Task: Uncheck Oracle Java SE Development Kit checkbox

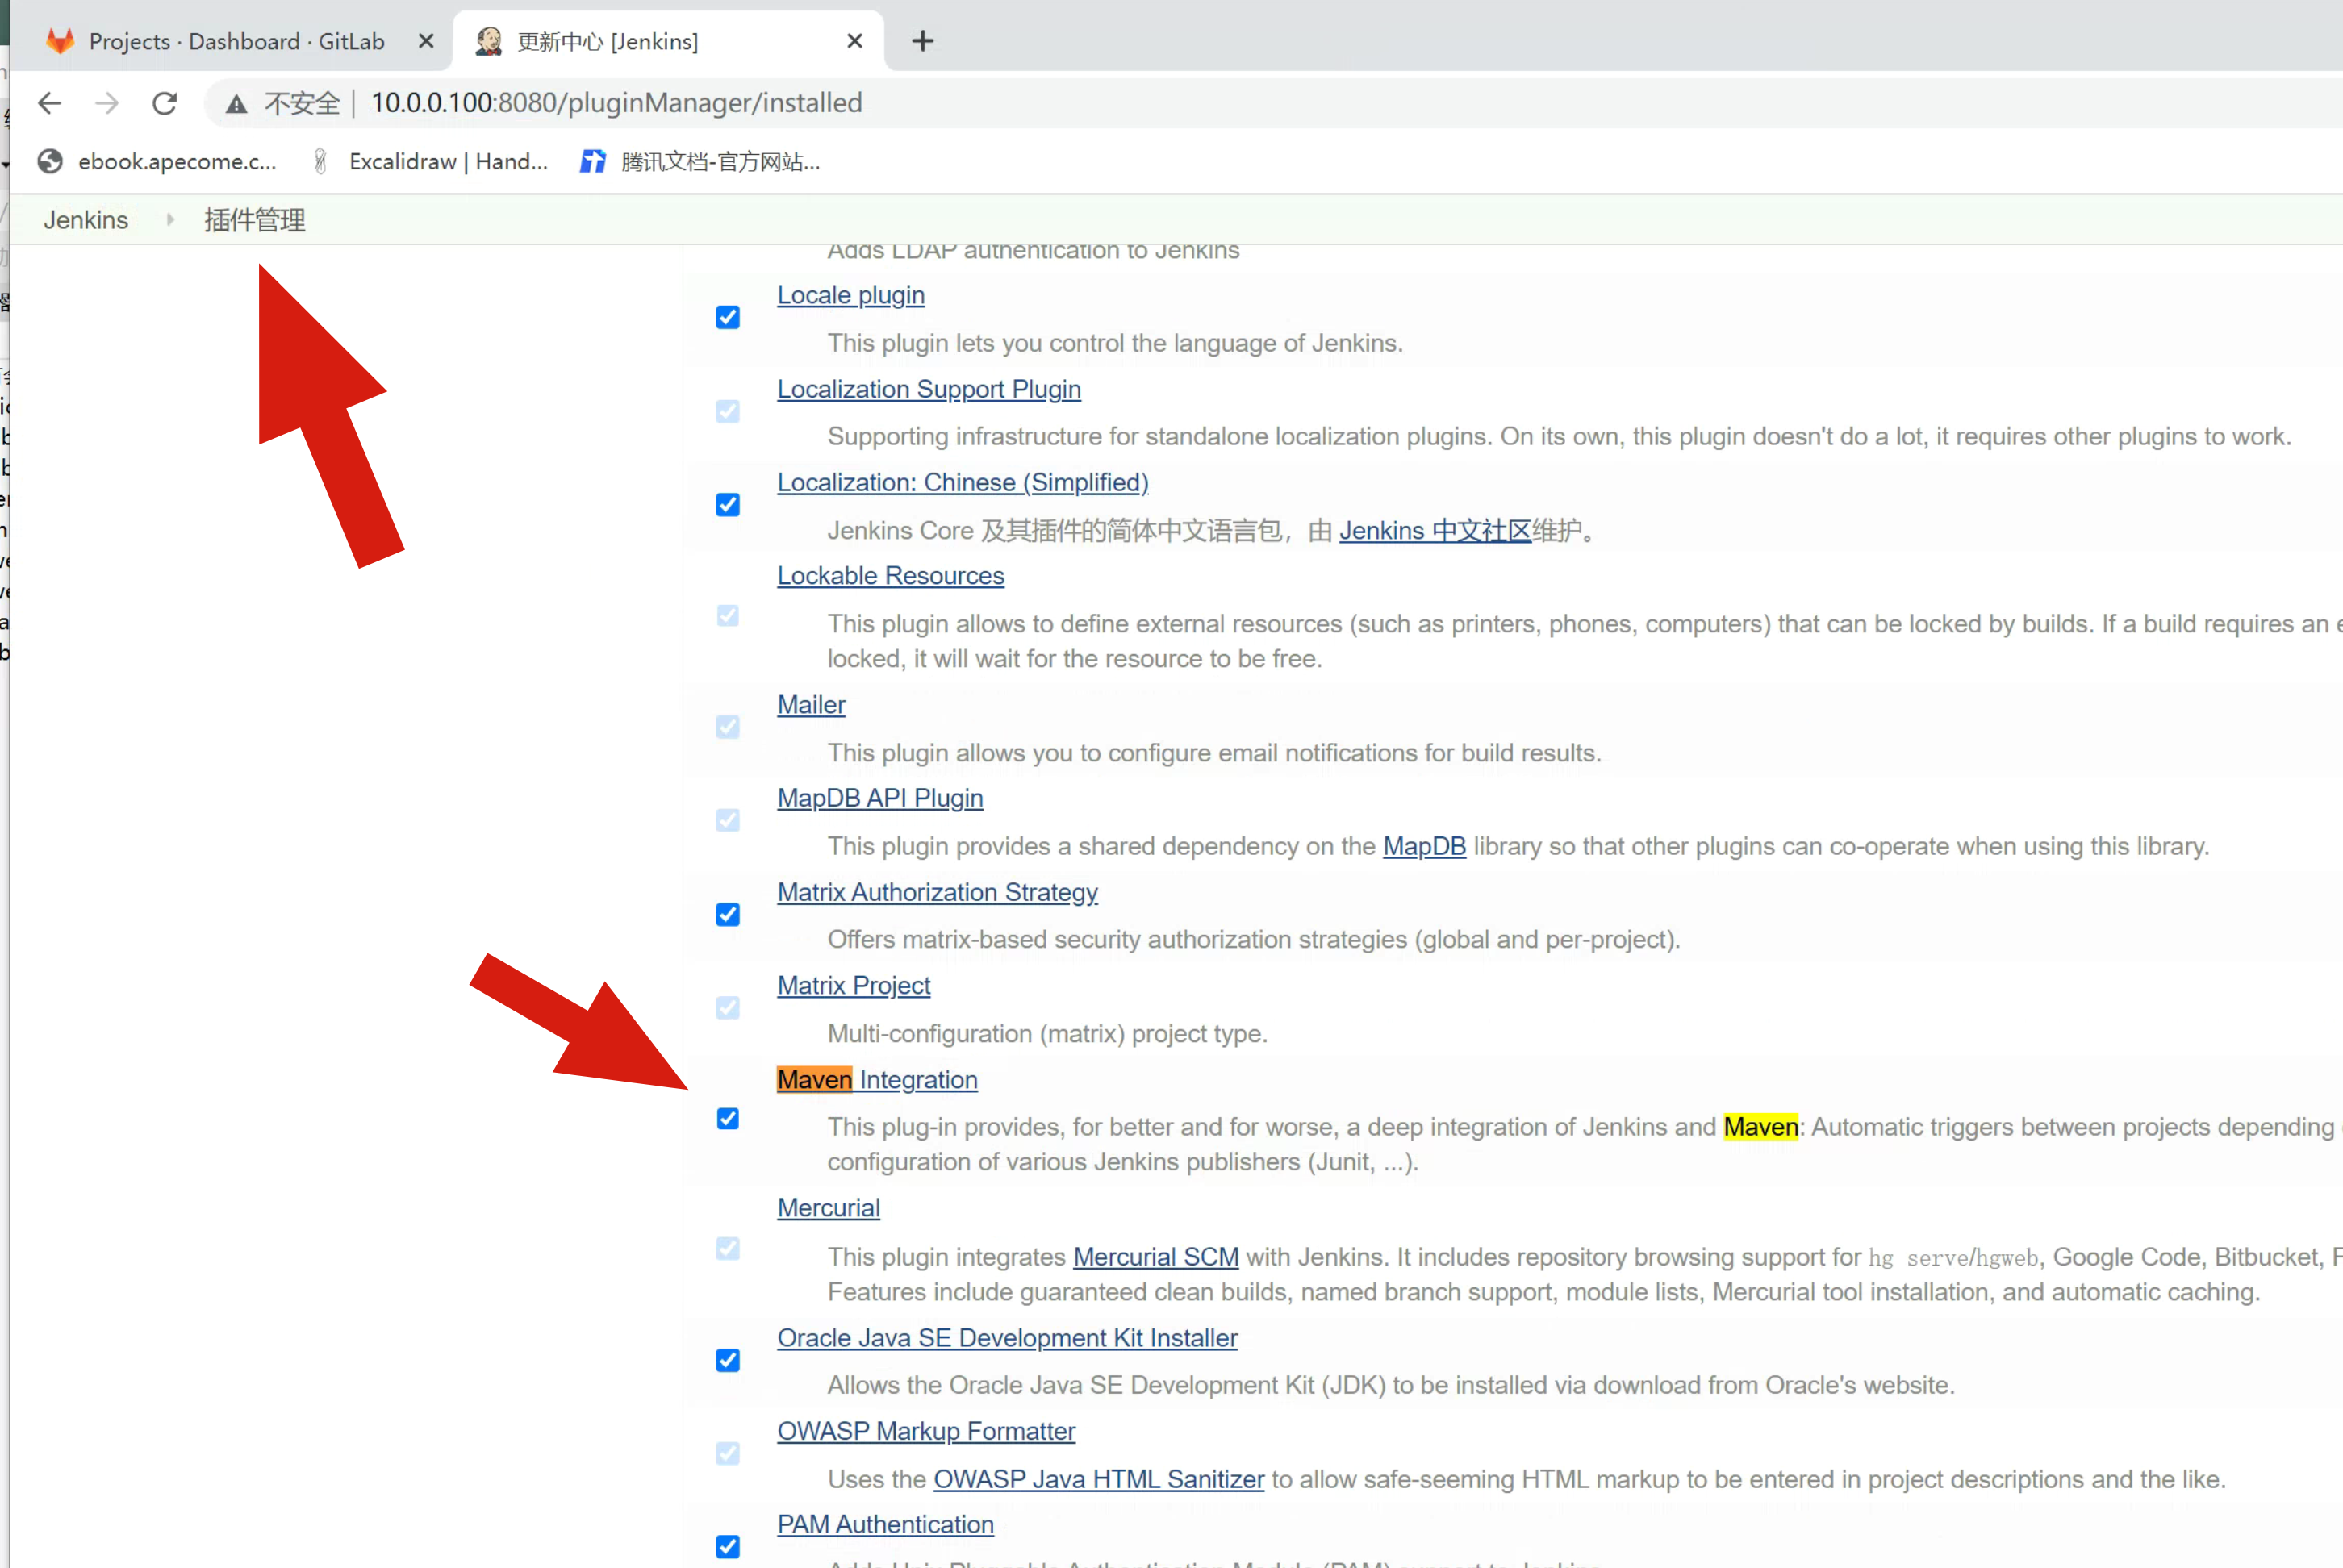Action: click(x=728, y=1360)
